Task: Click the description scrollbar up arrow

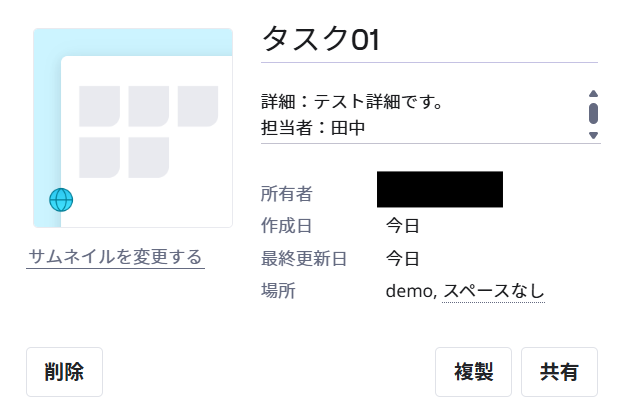Action: [x=594, y=94]
